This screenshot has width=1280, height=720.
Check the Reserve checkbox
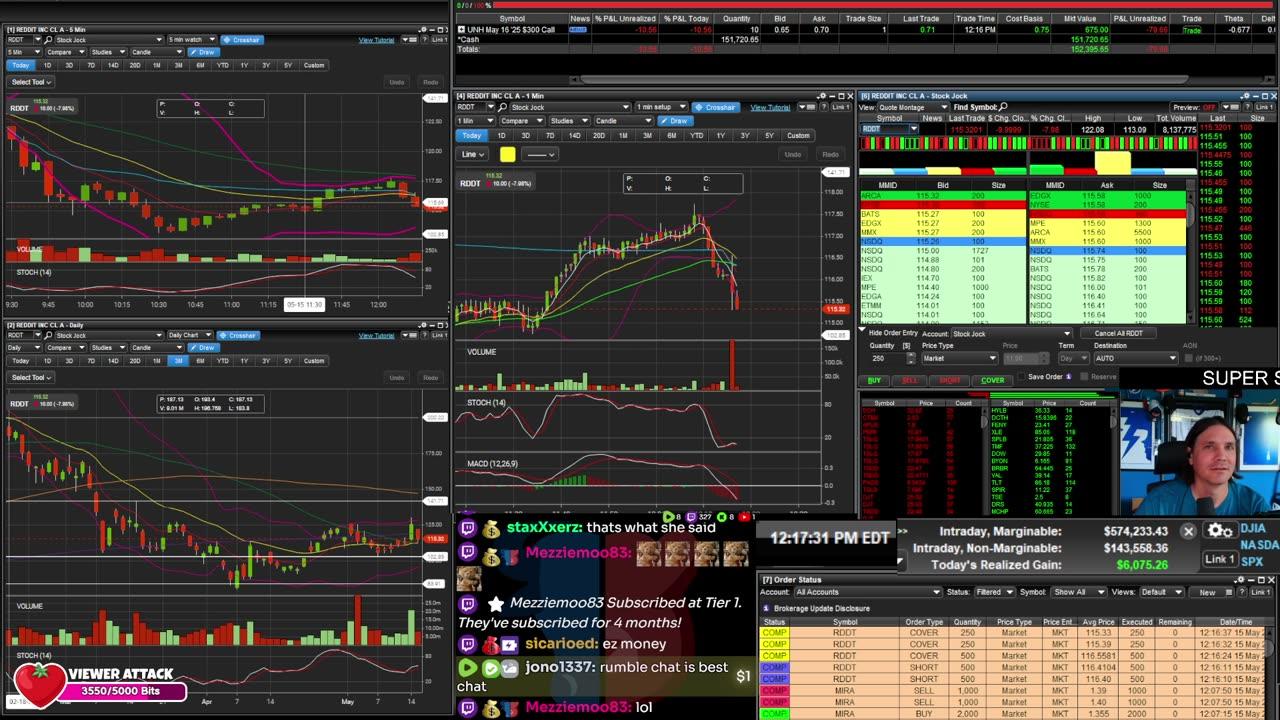pos(1085,377)
